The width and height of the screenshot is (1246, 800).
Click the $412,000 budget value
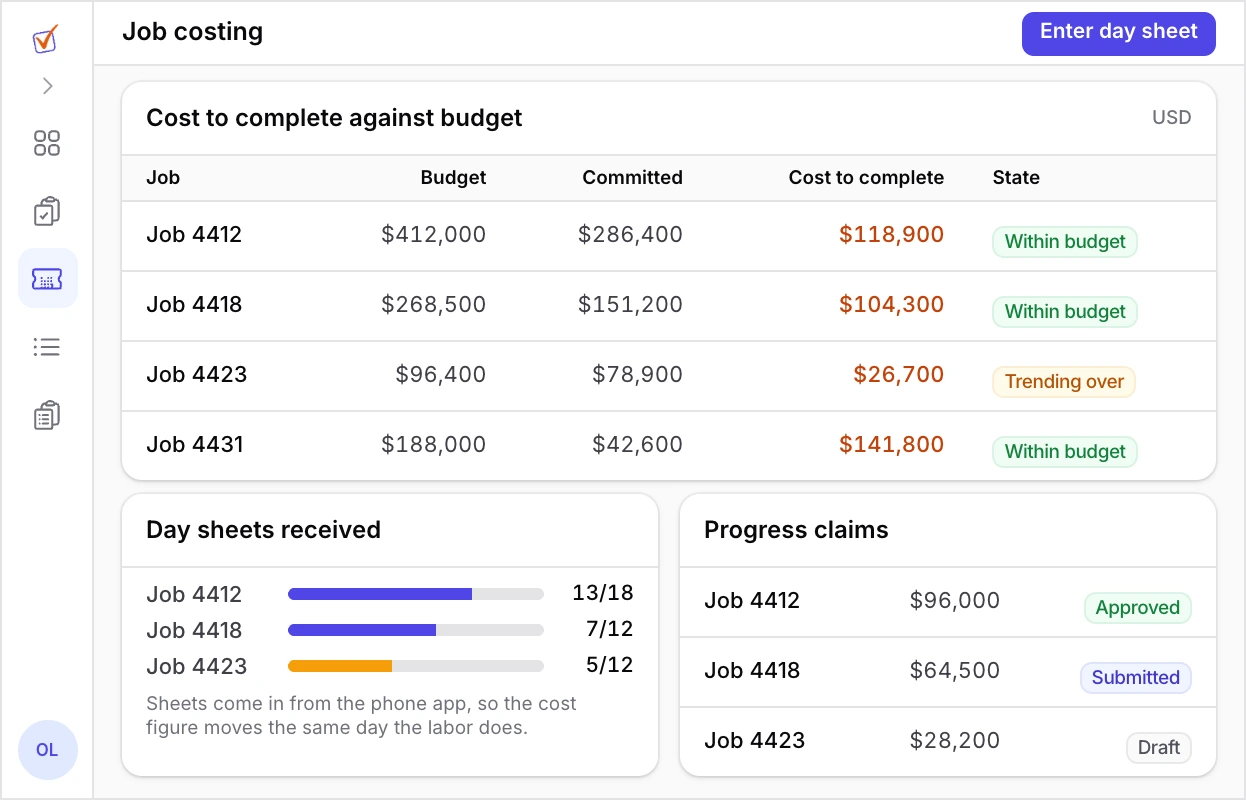[x=433, y=235]
